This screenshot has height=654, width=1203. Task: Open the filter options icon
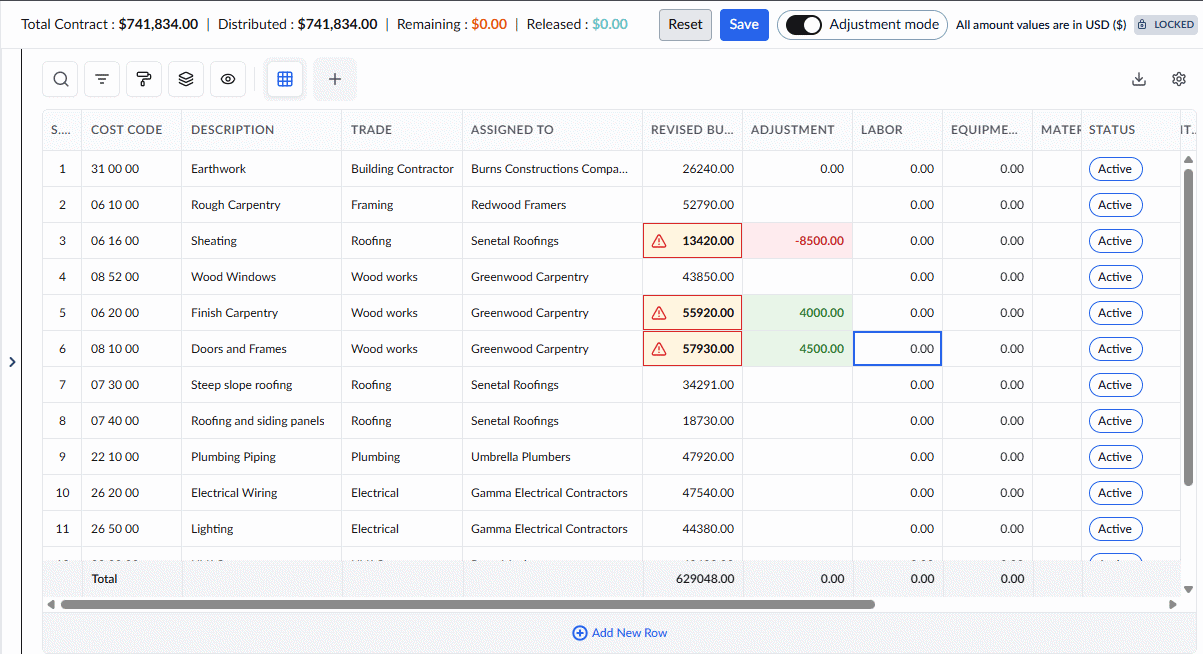tap(102, 79)
